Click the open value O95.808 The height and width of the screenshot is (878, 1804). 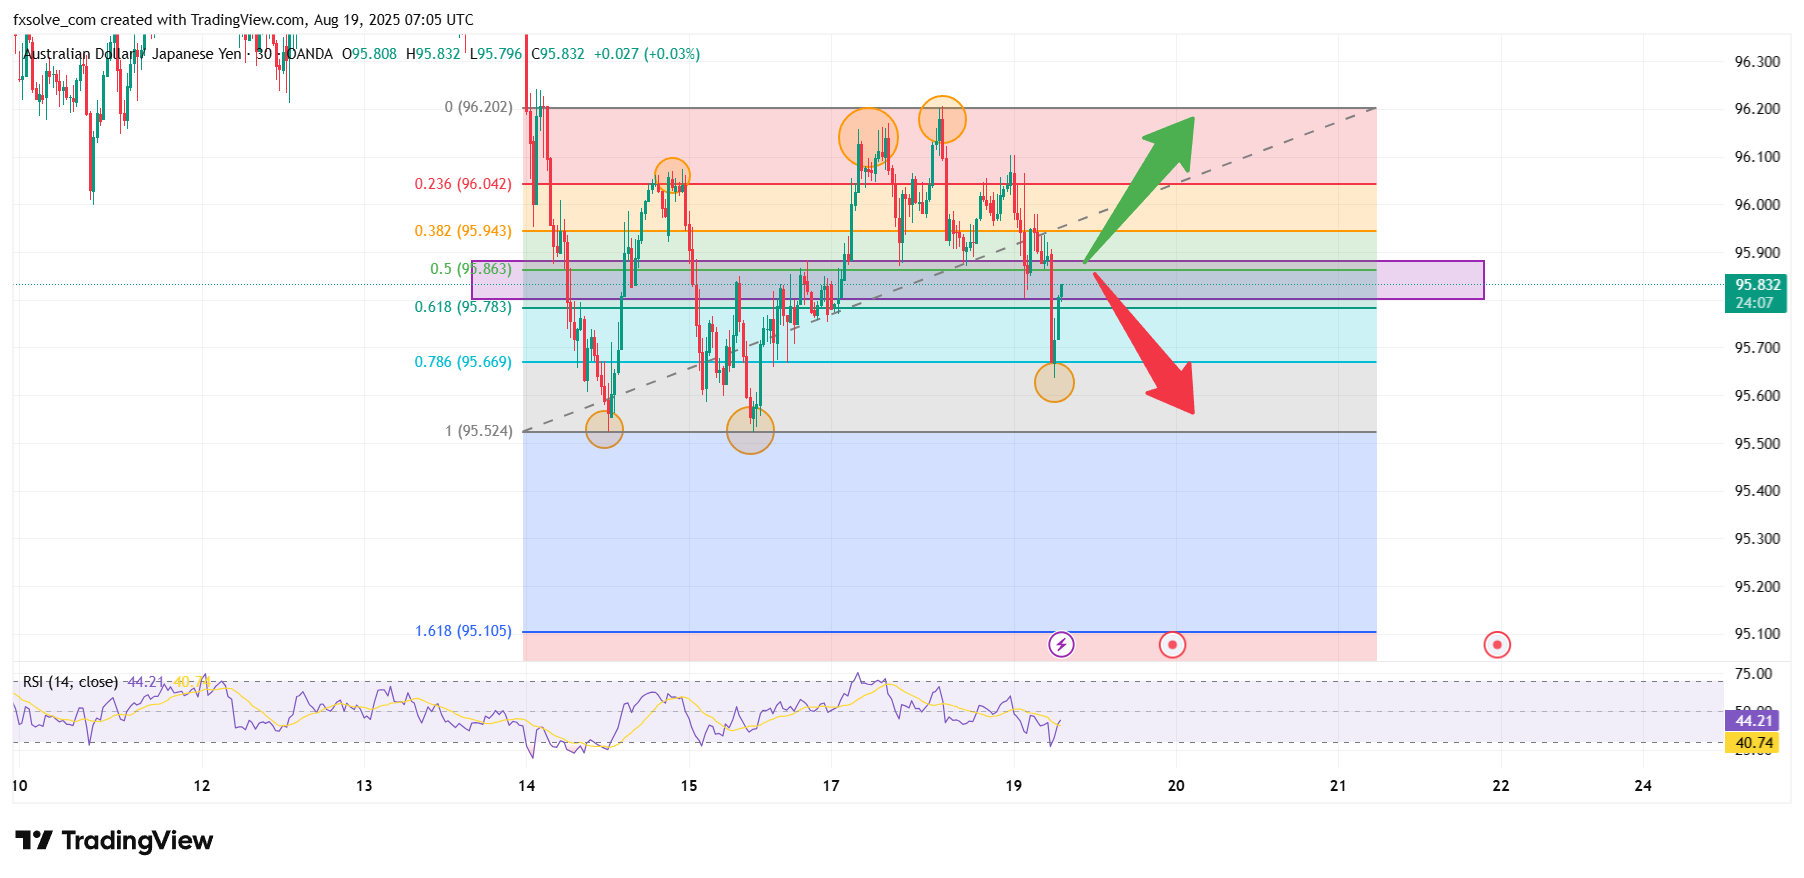tap(369, 54)
